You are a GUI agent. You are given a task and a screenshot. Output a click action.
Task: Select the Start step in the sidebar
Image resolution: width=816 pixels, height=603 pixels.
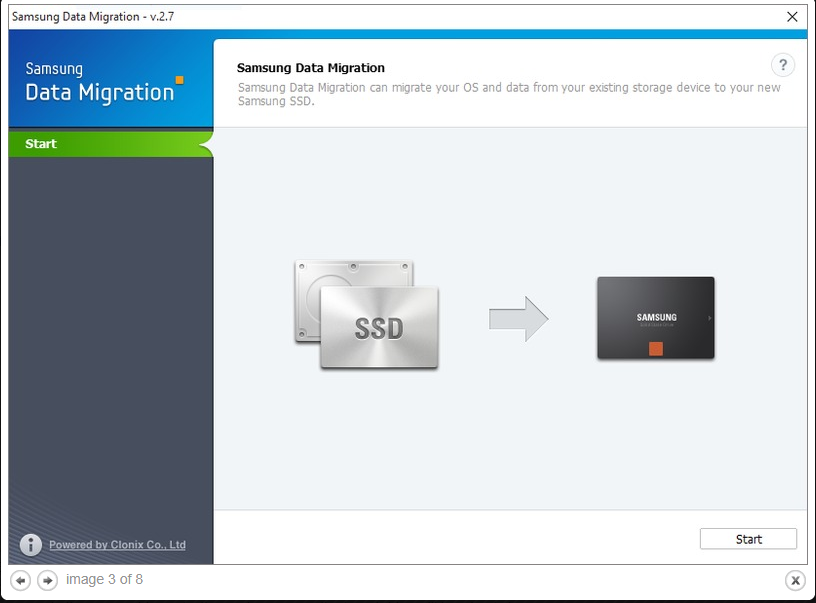[111, 144]
